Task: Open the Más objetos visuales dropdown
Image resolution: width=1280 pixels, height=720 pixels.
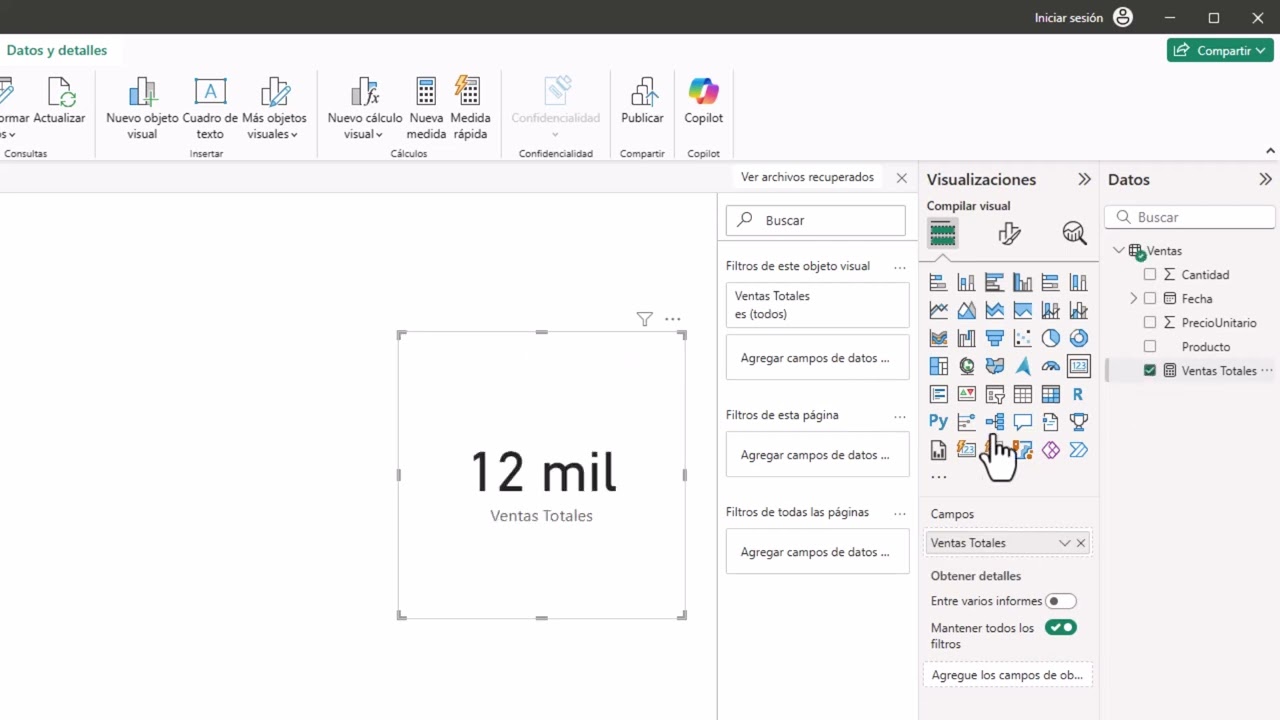Action: pyautogui.click(x=276, y=108)
